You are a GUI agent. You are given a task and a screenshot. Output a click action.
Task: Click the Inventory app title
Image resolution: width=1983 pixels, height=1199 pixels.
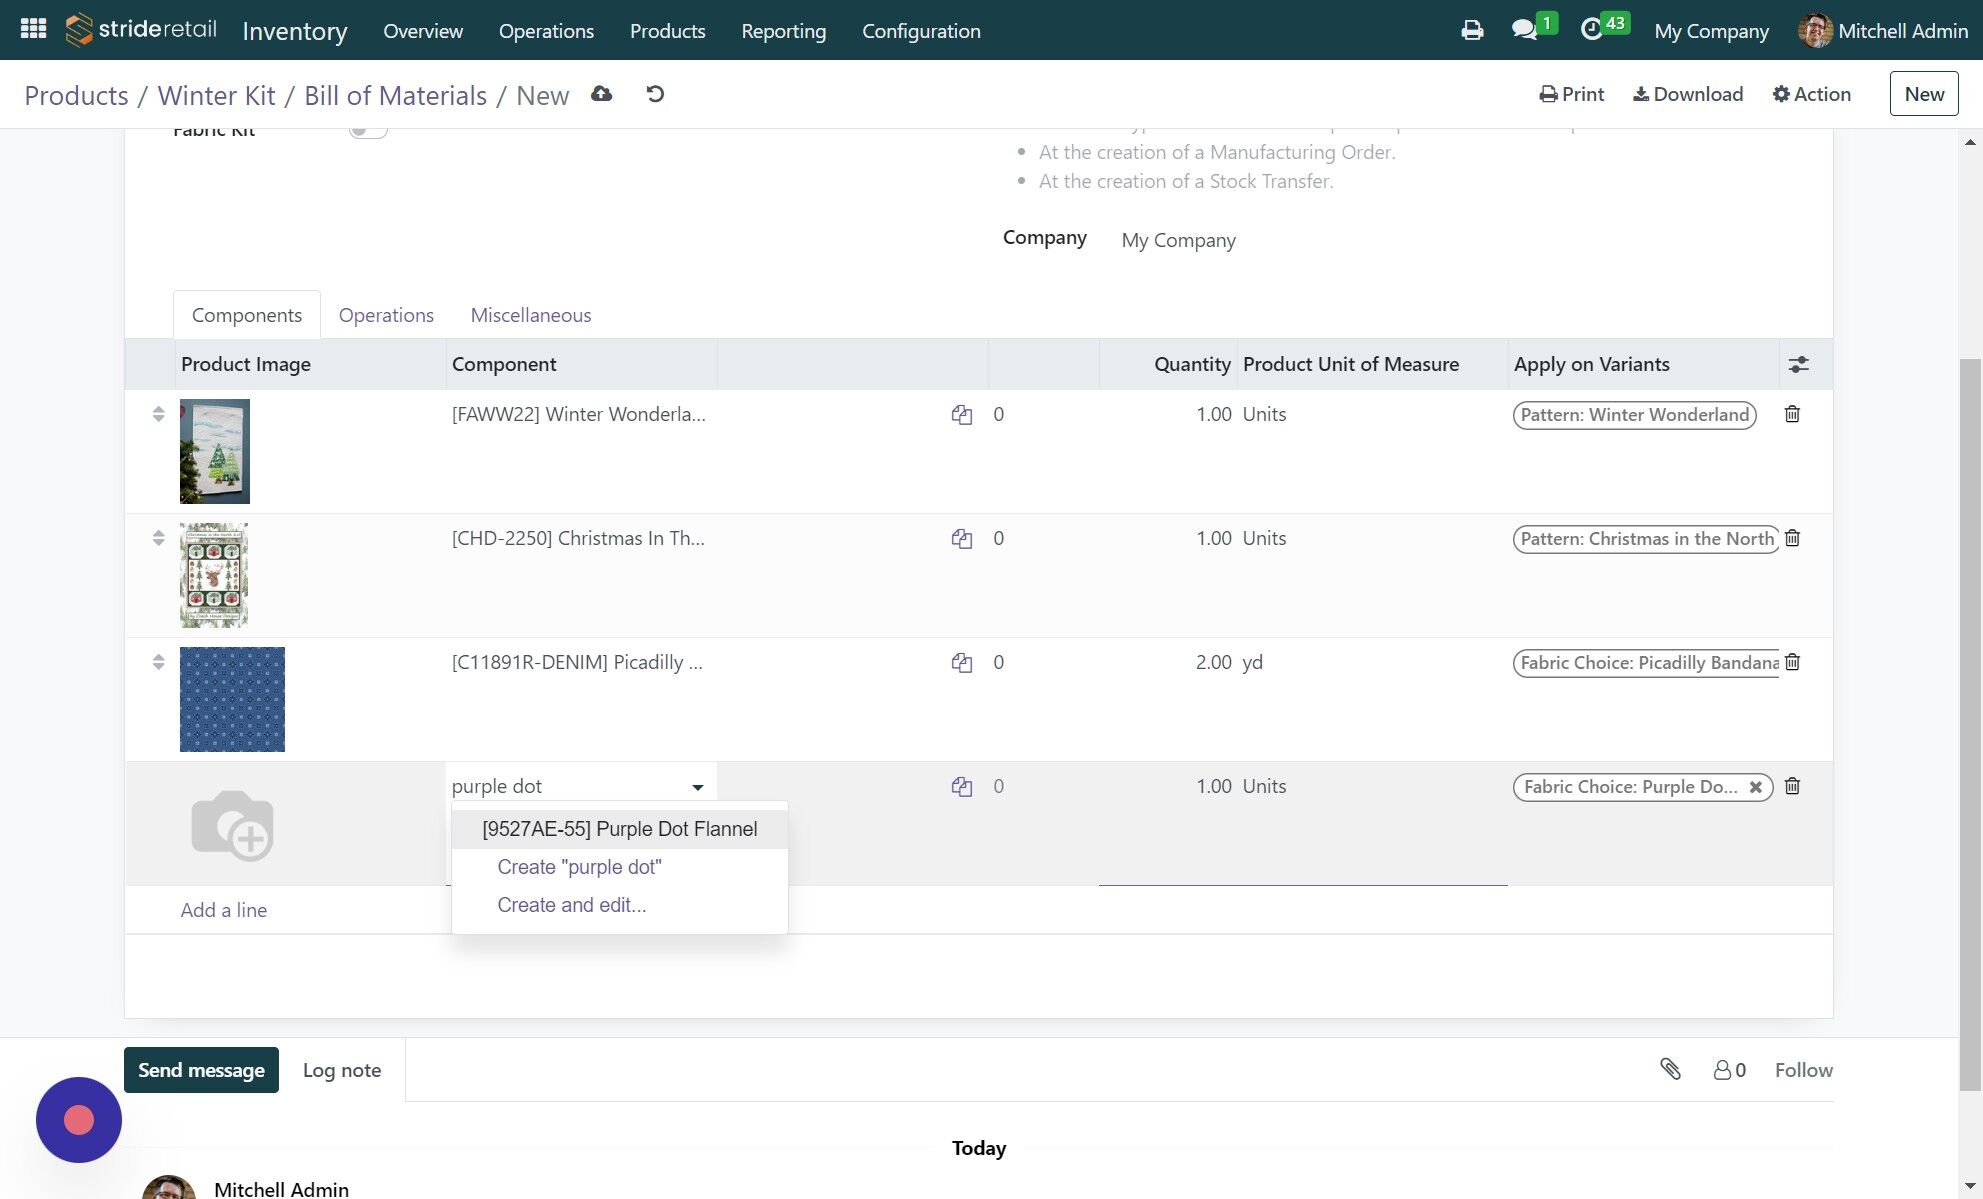pos(295,31)
